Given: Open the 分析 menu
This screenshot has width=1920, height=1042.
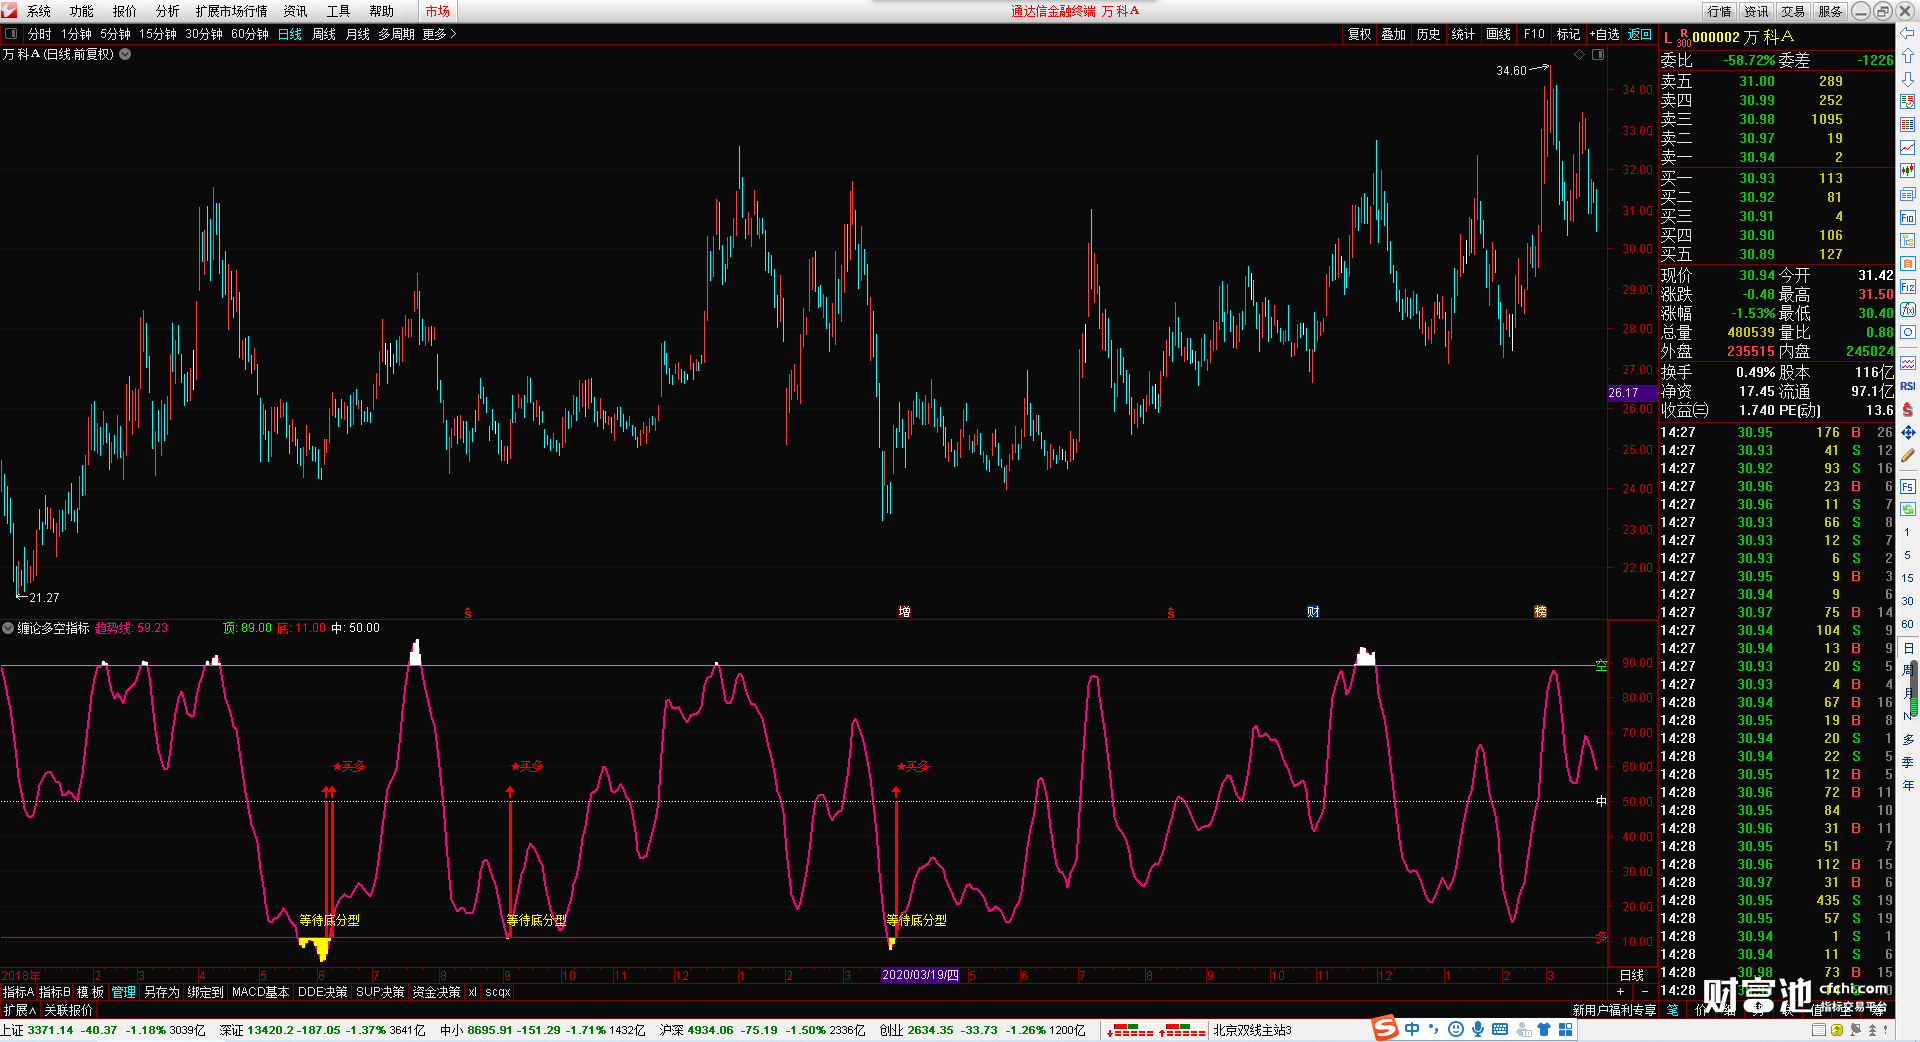Looking at the screenshot, I should 168,11.
